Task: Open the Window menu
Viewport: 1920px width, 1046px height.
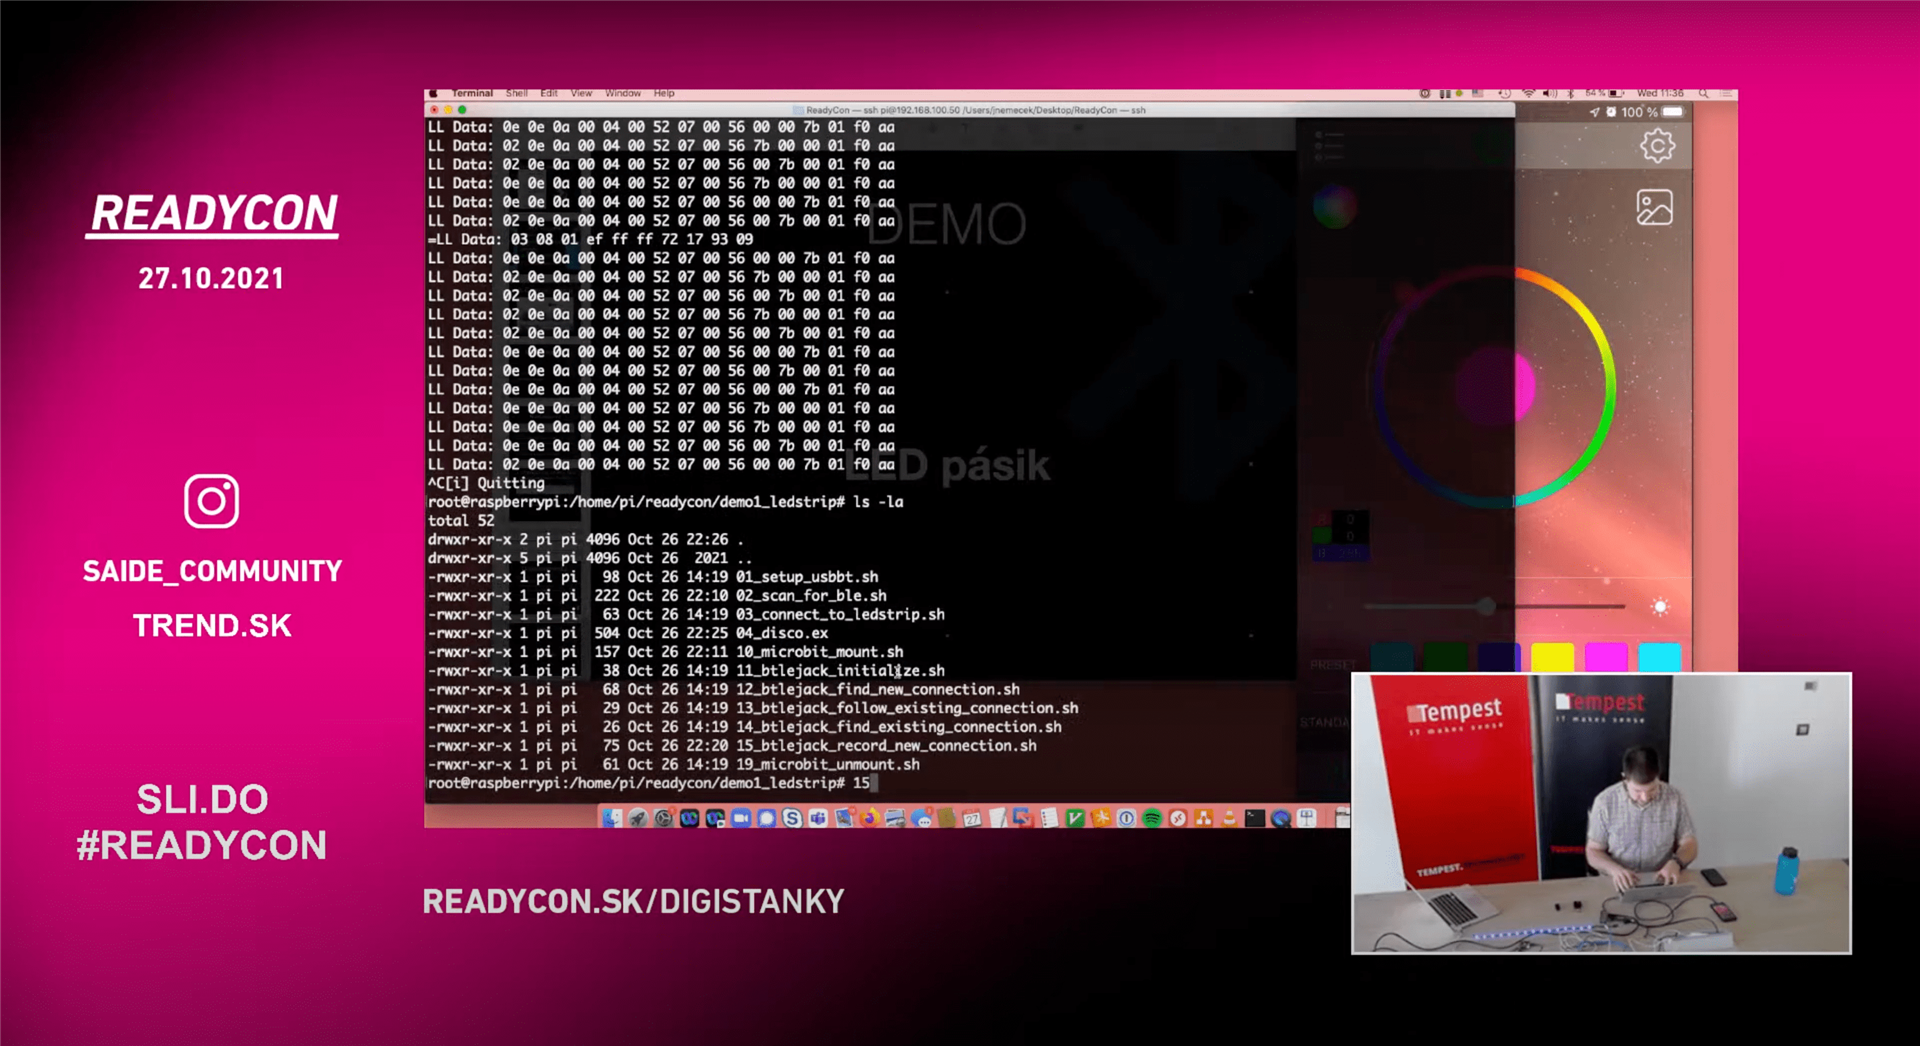Action: (x=623, y=93)
